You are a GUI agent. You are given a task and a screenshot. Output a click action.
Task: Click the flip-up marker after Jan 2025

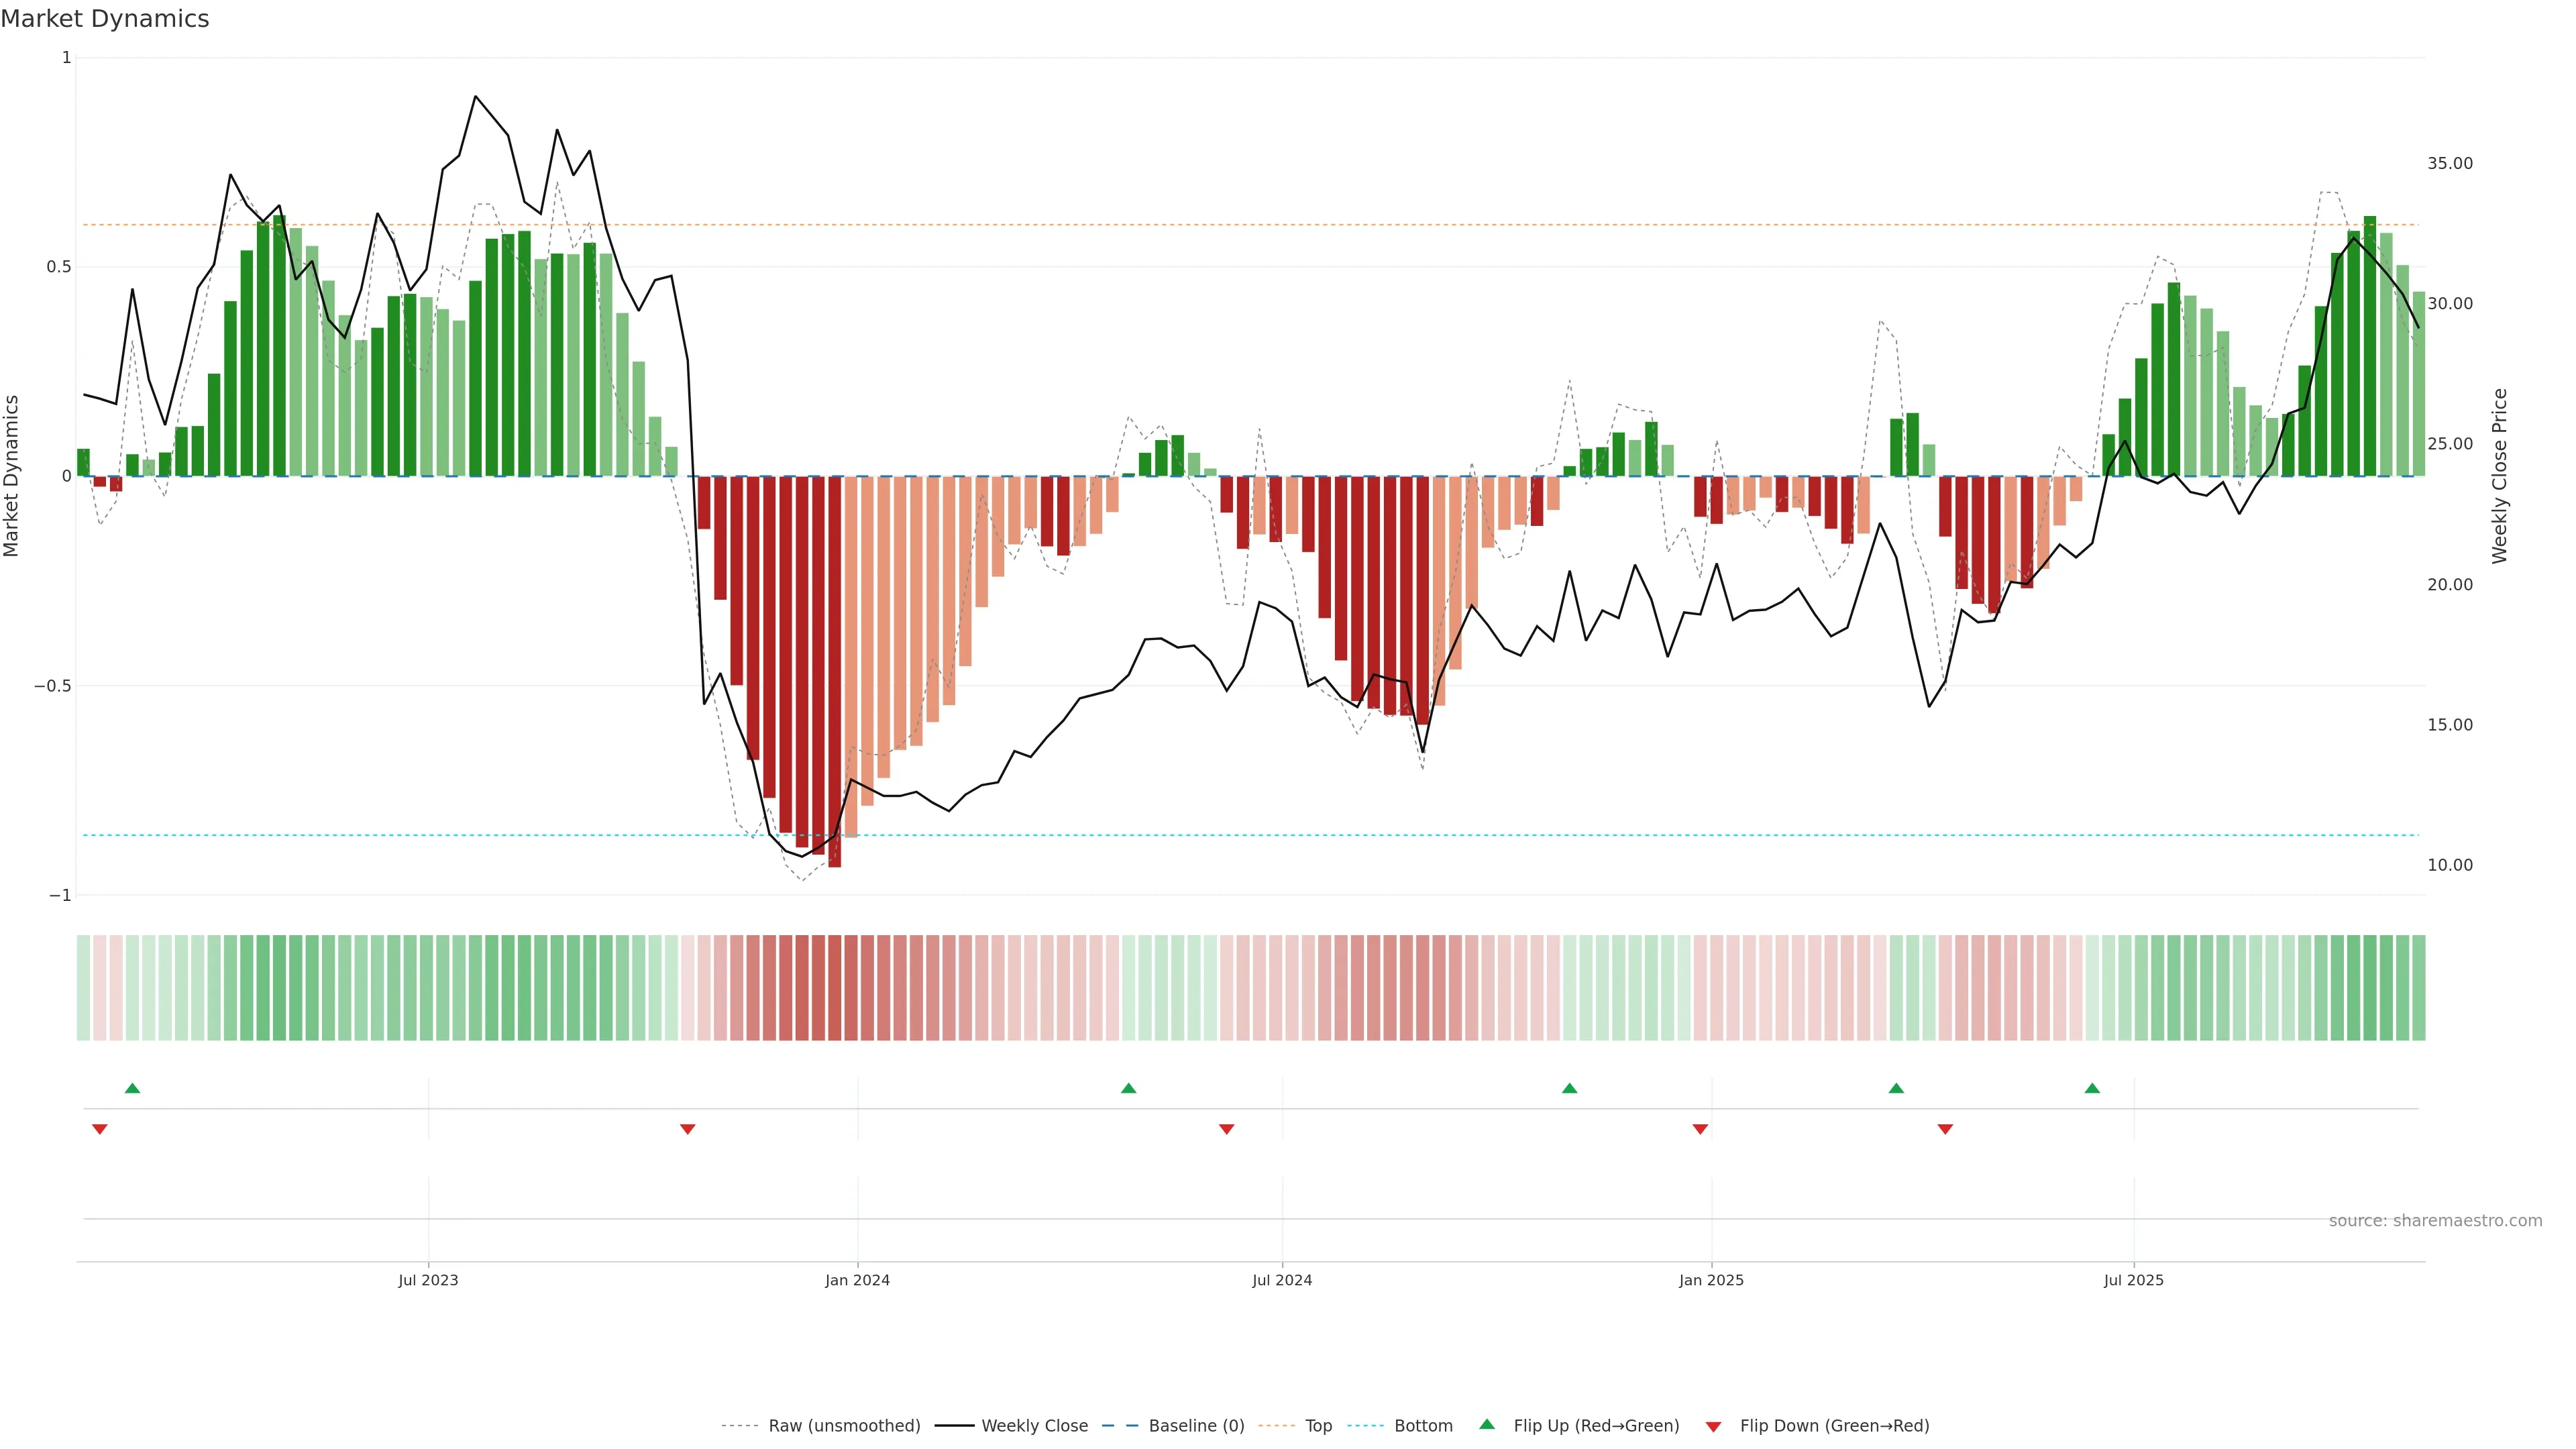click(1896, 1088)
